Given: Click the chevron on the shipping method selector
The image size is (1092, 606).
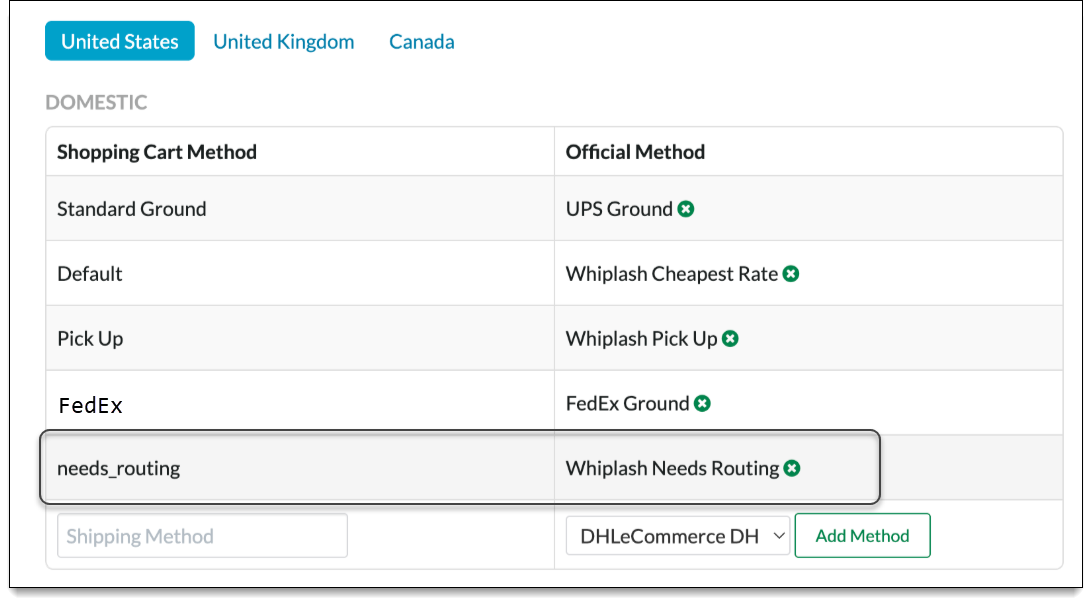Looking at the screenshot, I should [778, 535].
